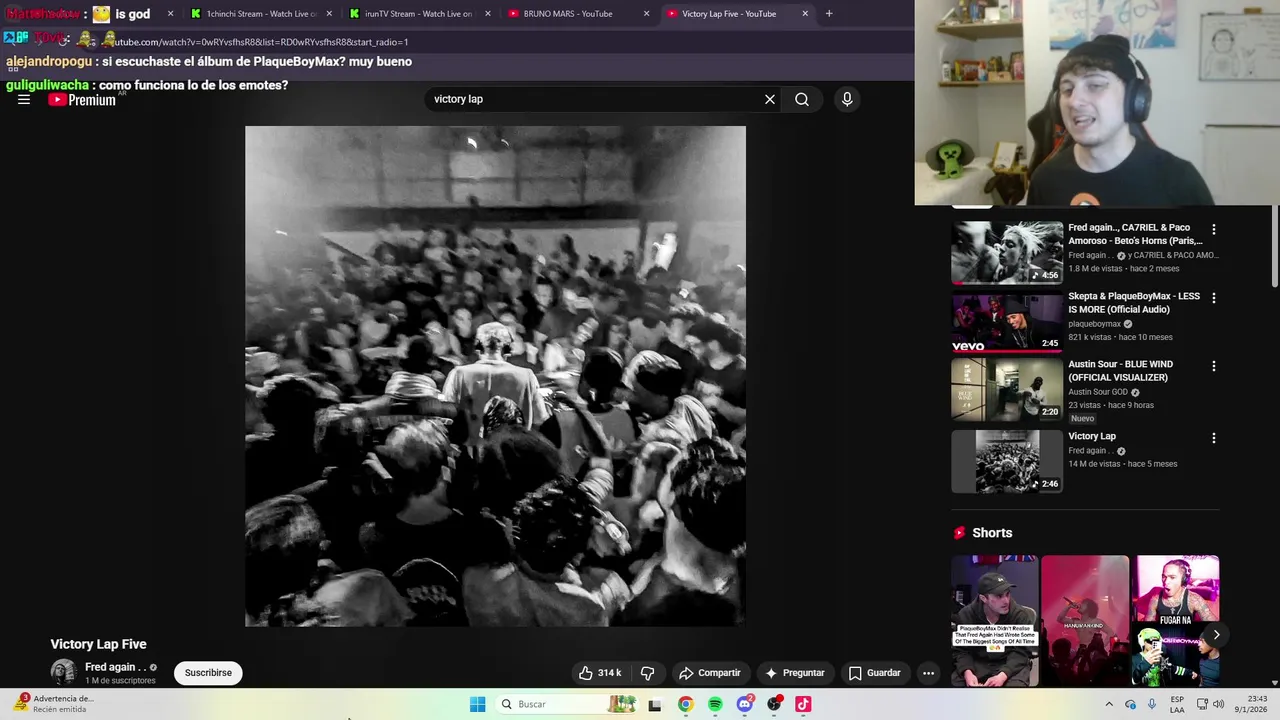Open the plaqueboymax channel link
Screen dimensions: 1280x720
(1094, 324)
